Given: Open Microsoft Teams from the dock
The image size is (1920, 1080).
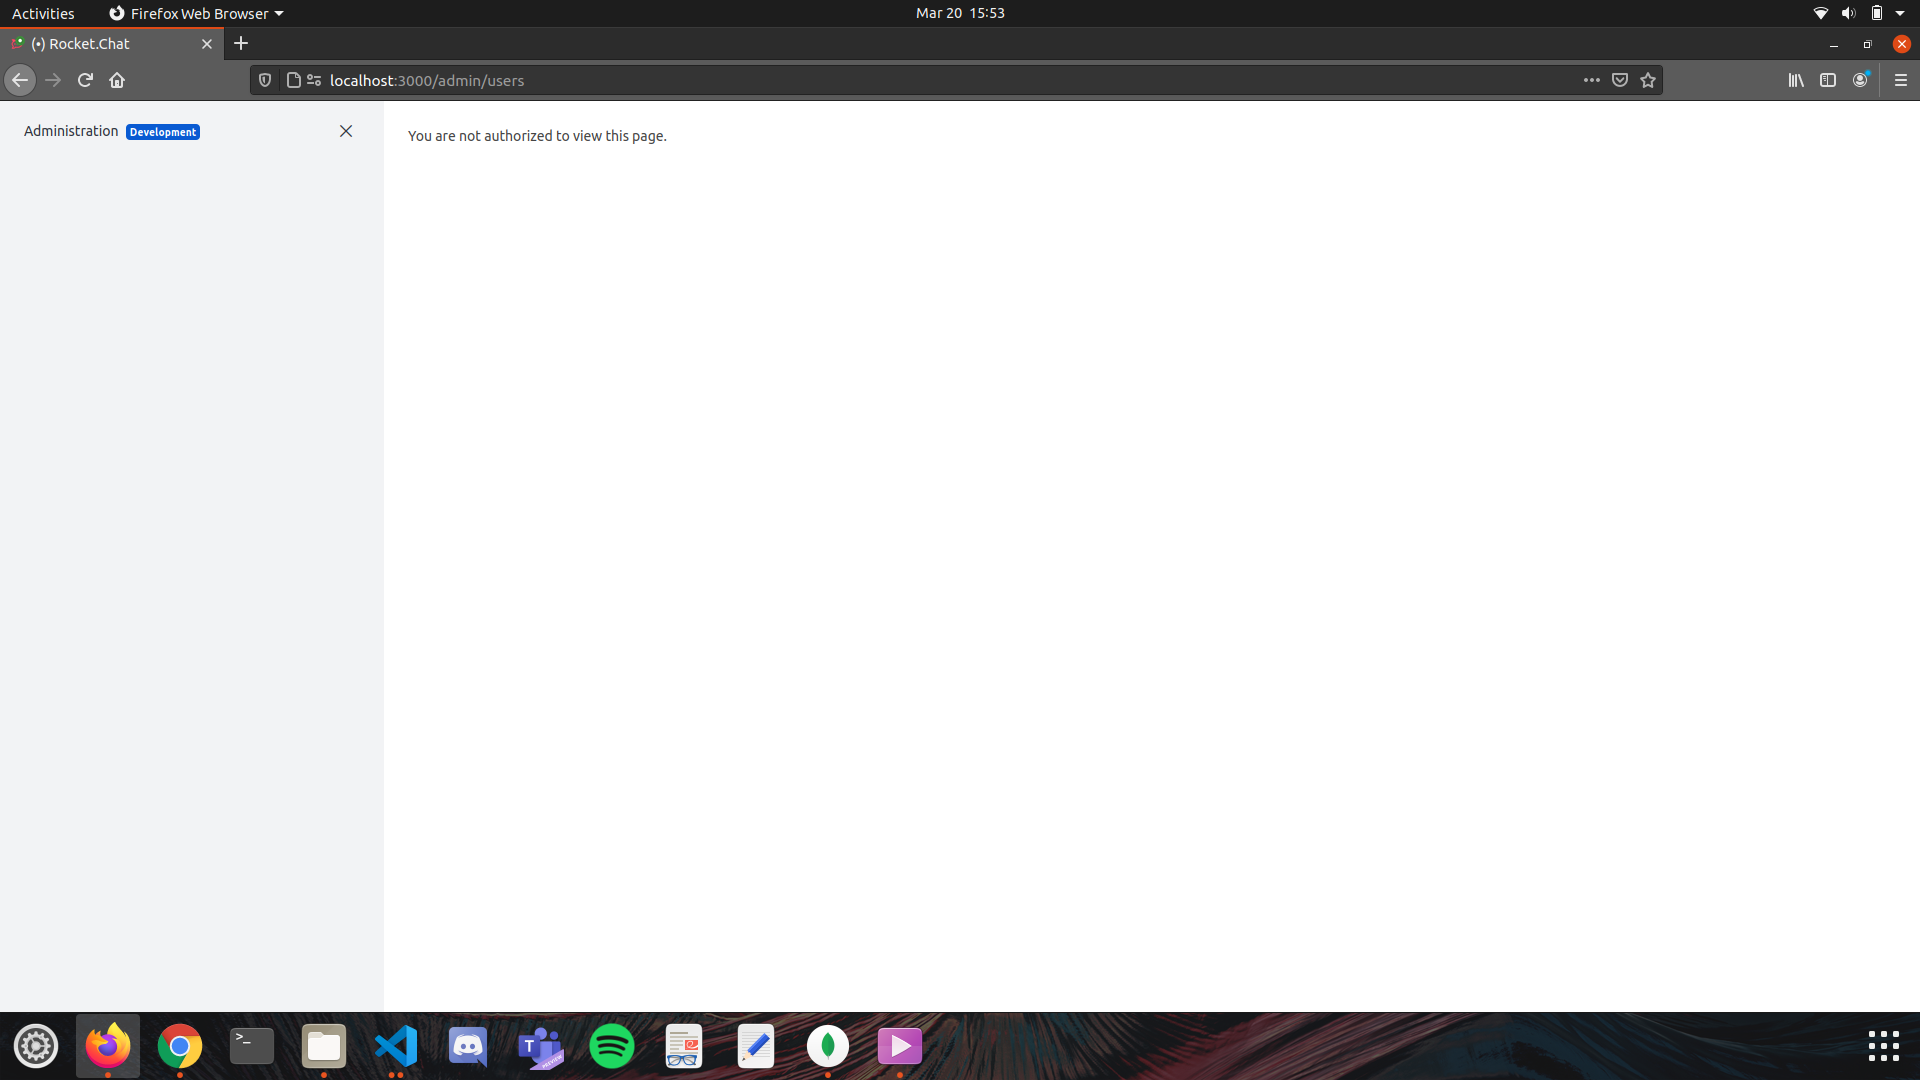Looking at the screenshot, I should coord(540,1046).
